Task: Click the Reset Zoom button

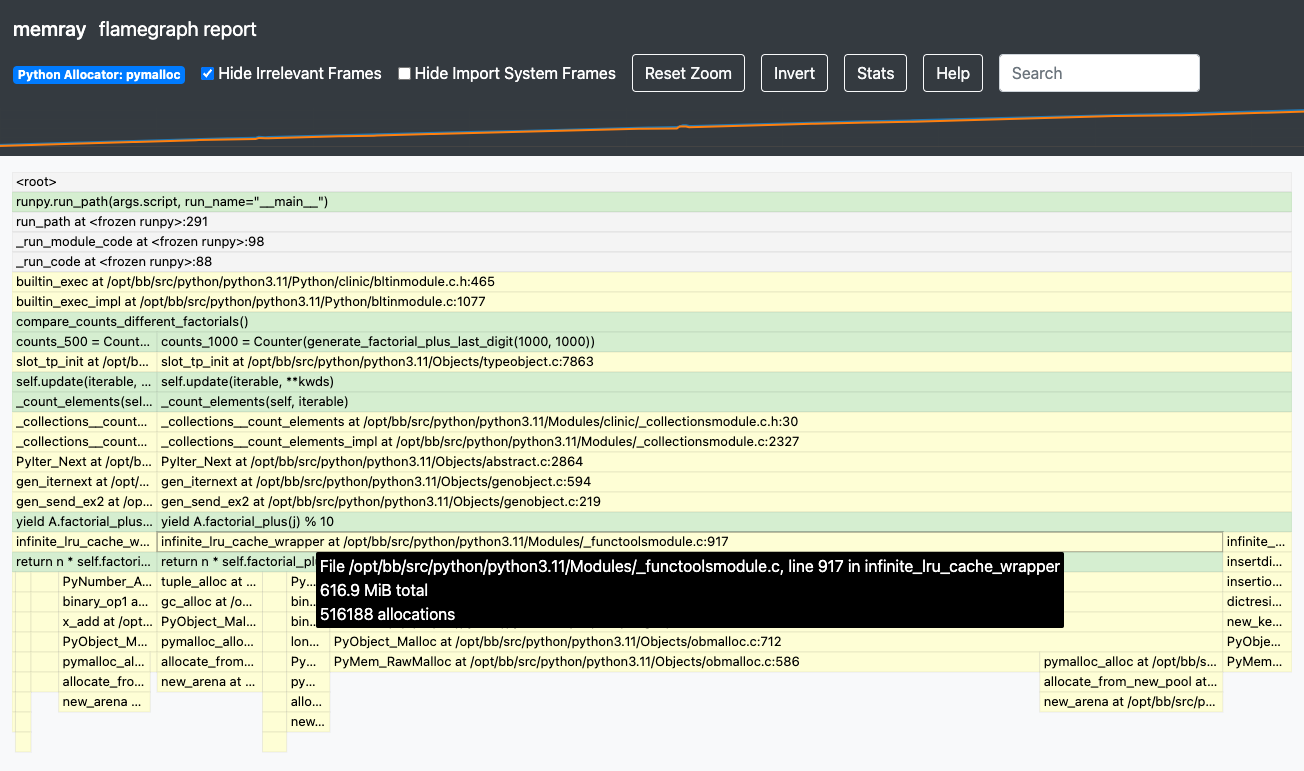Action: pyautogui.click(x=688, y=73)
